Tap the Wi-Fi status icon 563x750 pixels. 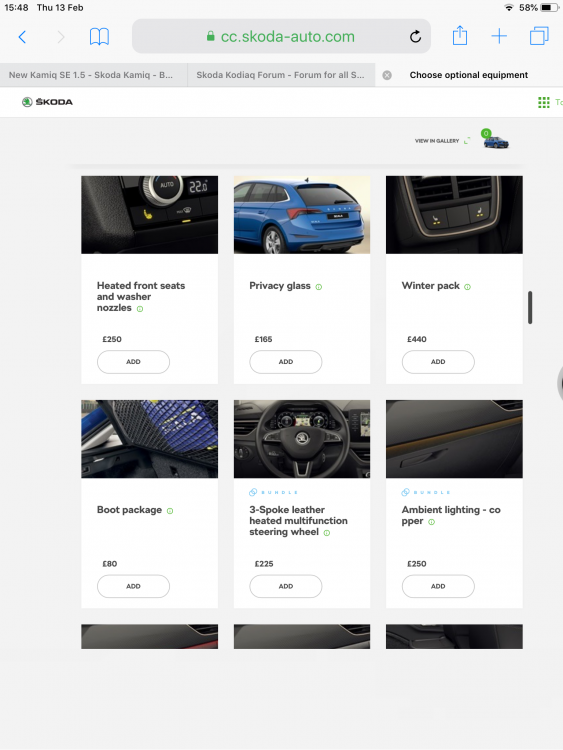point(509,8)
